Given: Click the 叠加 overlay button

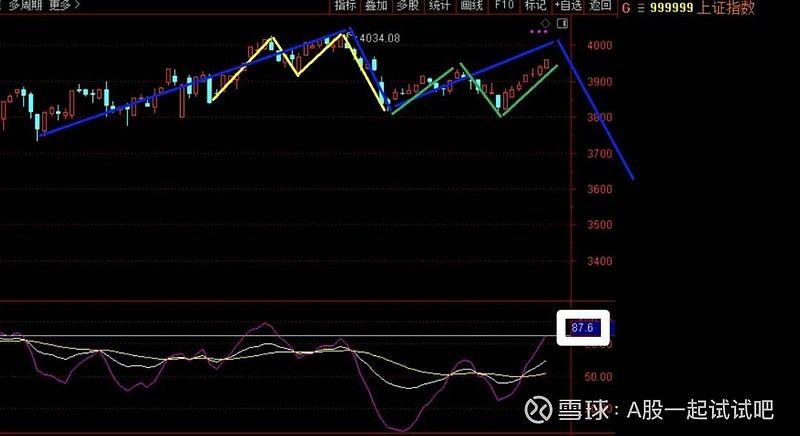Looking at the screenshot, I should coord(377,6).
